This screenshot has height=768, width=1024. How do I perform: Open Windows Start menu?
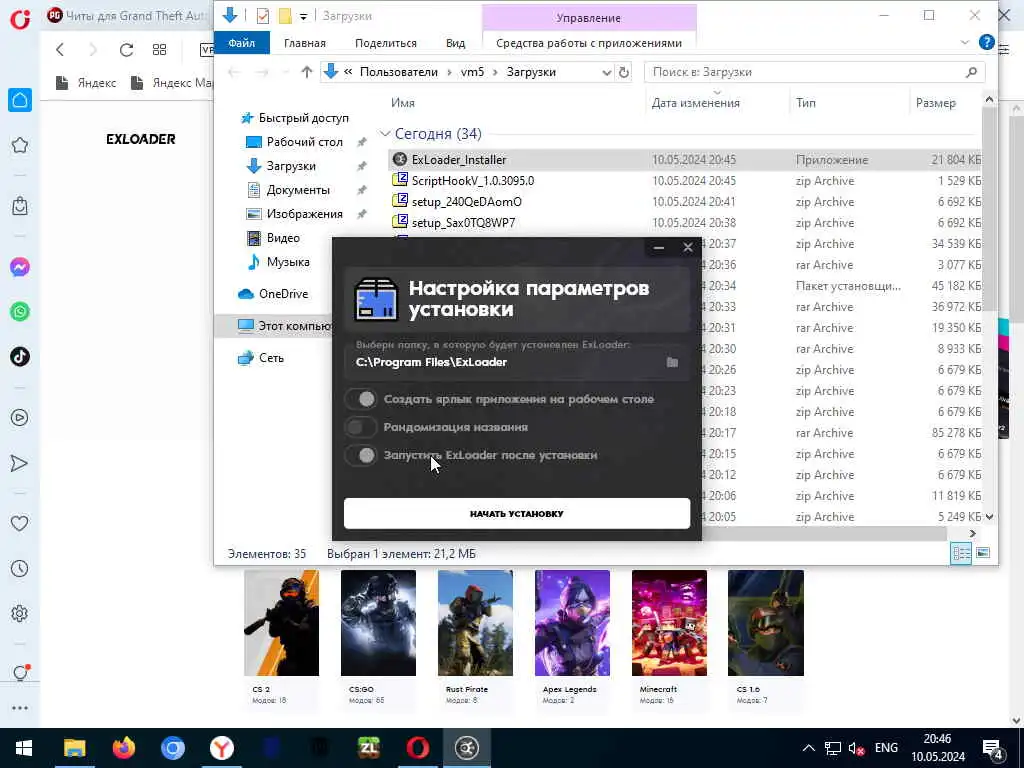tap(24, 748)
